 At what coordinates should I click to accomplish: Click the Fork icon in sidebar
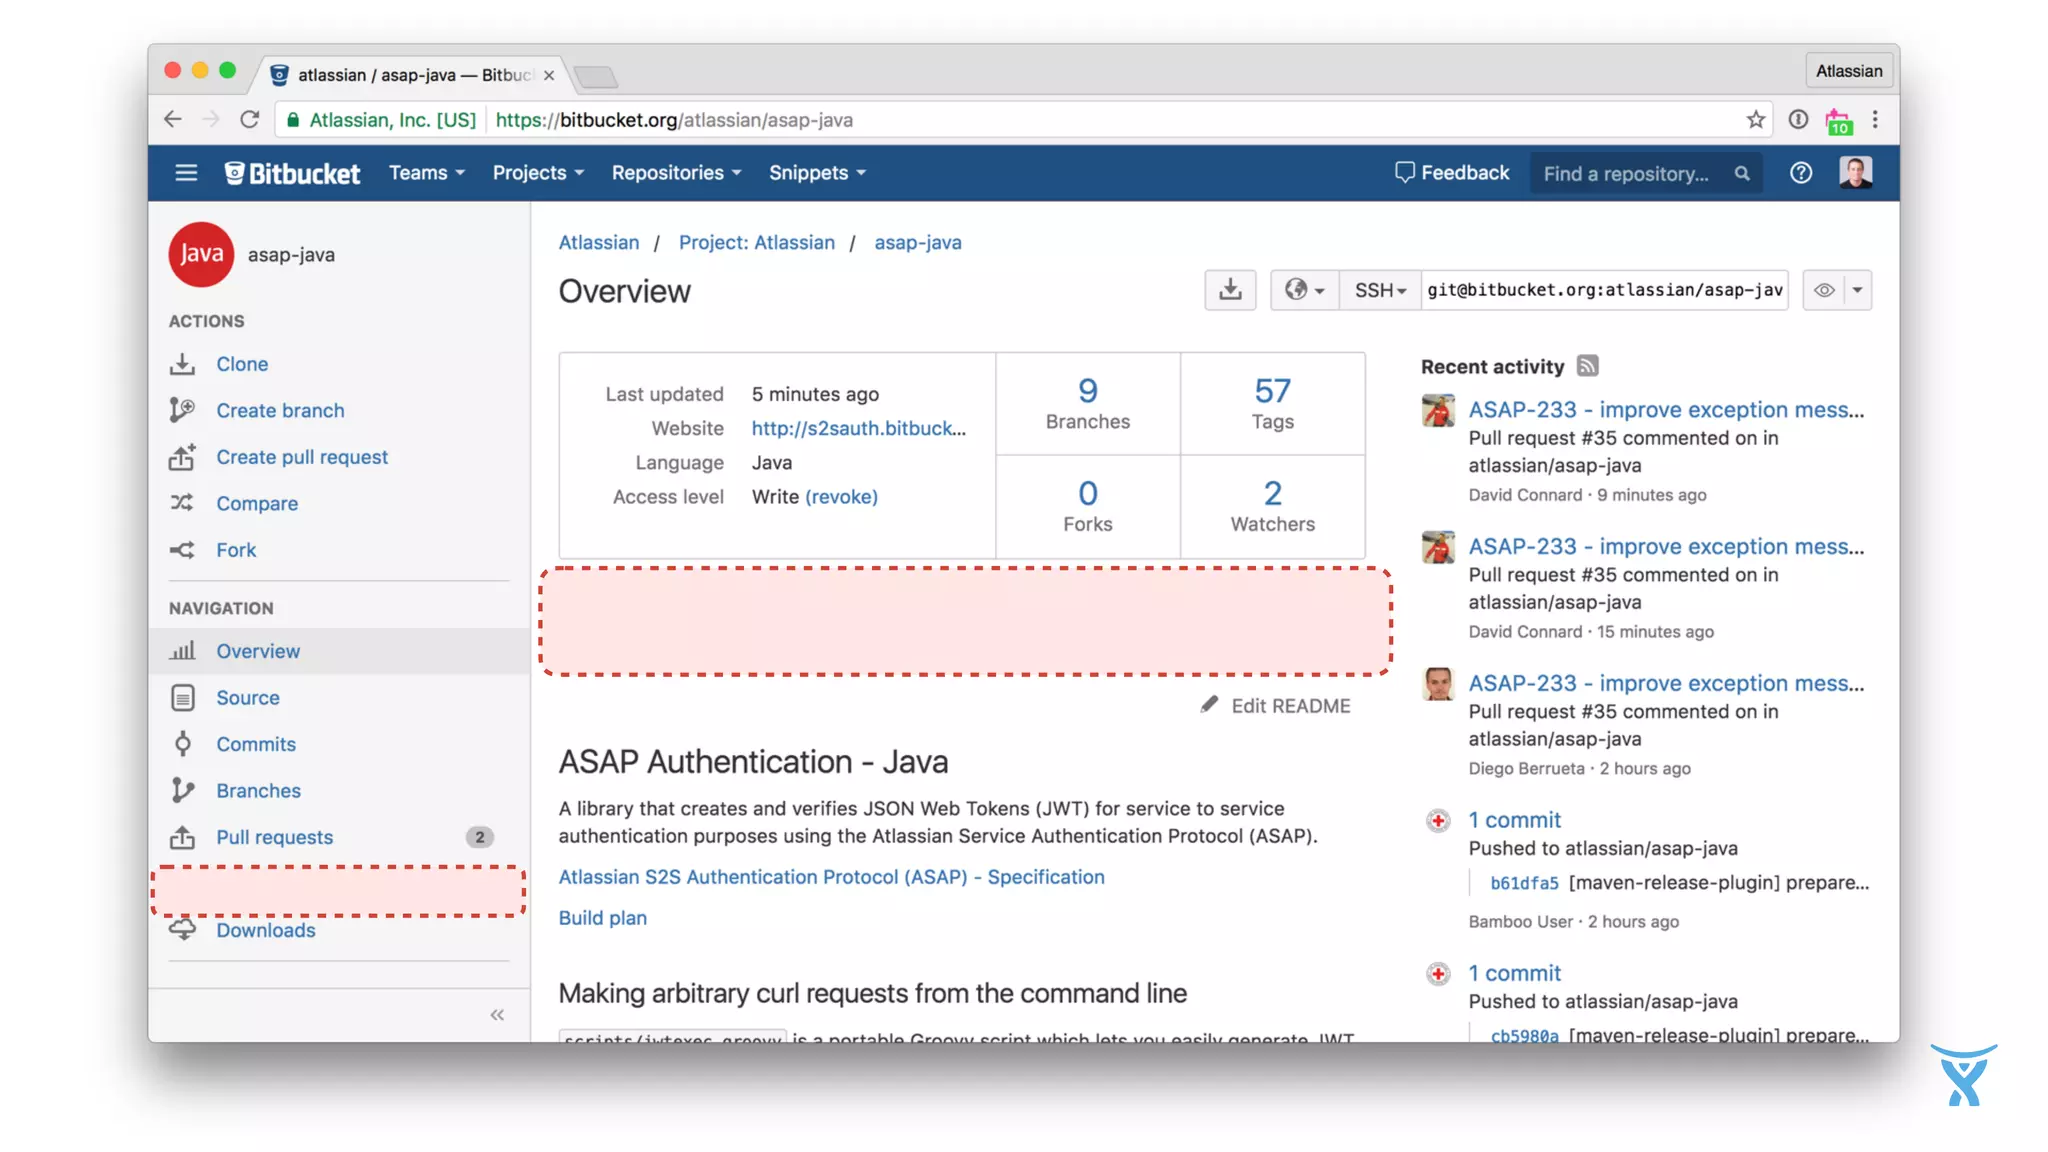(182, 550)
